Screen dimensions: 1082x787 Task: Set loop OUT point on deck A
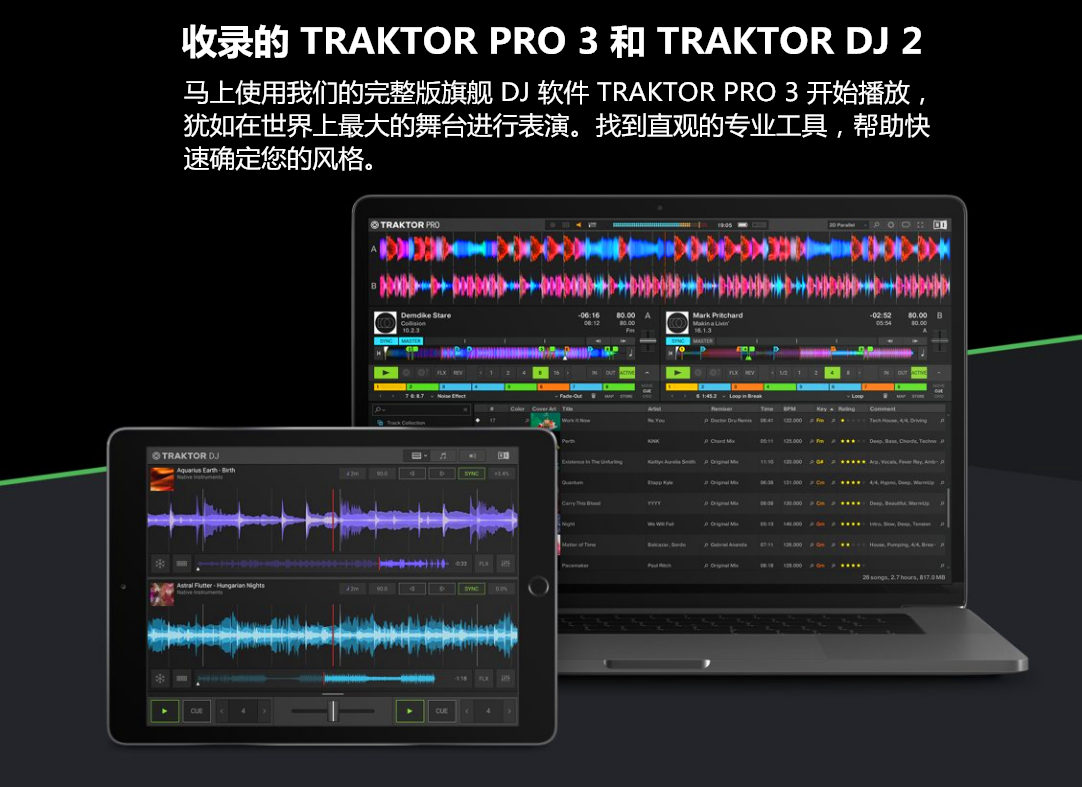tap(611, 373)
